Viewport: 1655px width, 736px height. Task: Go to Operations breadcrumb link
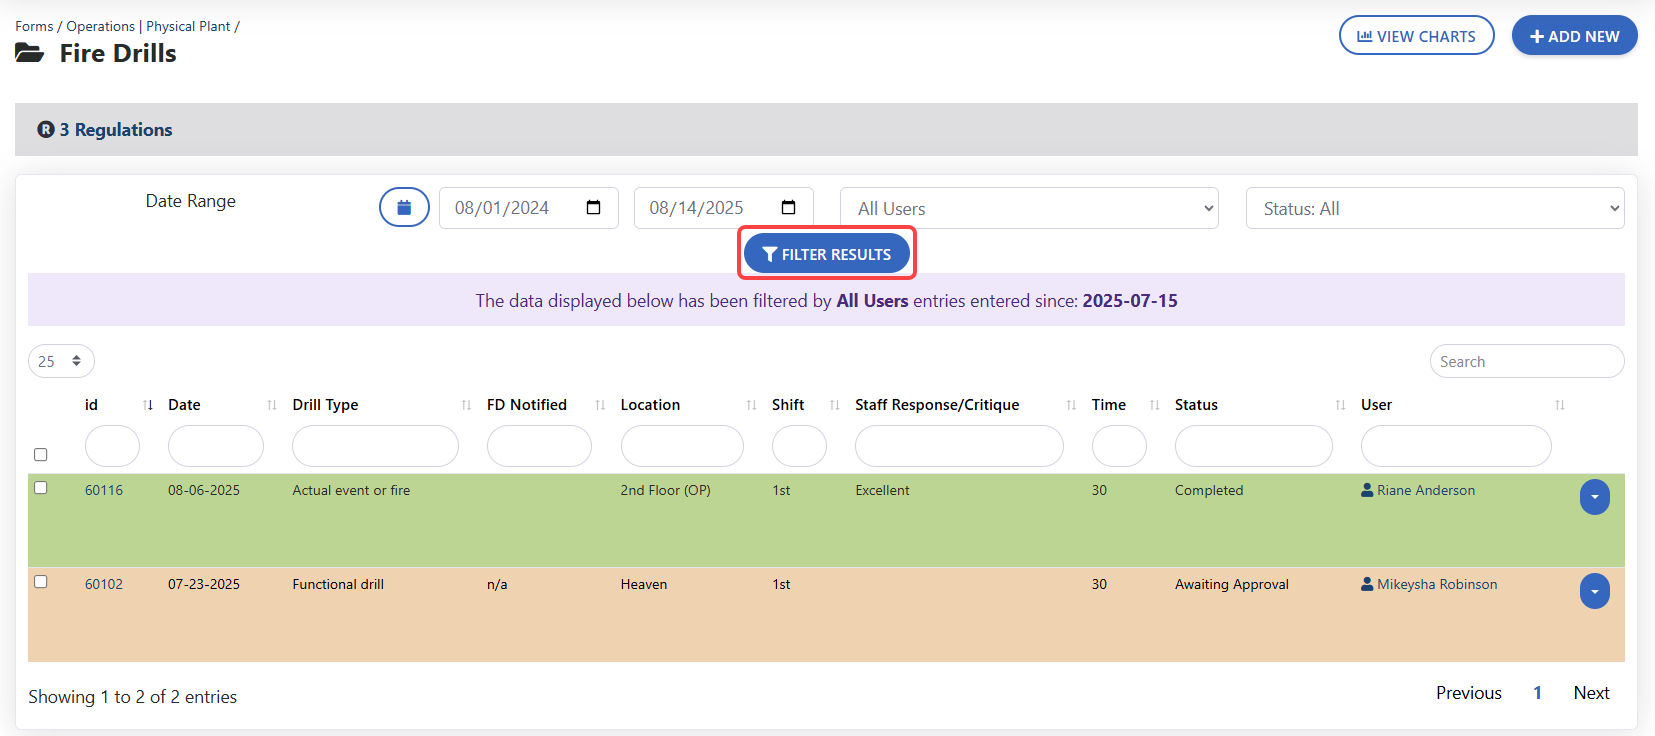coord(100,26)
